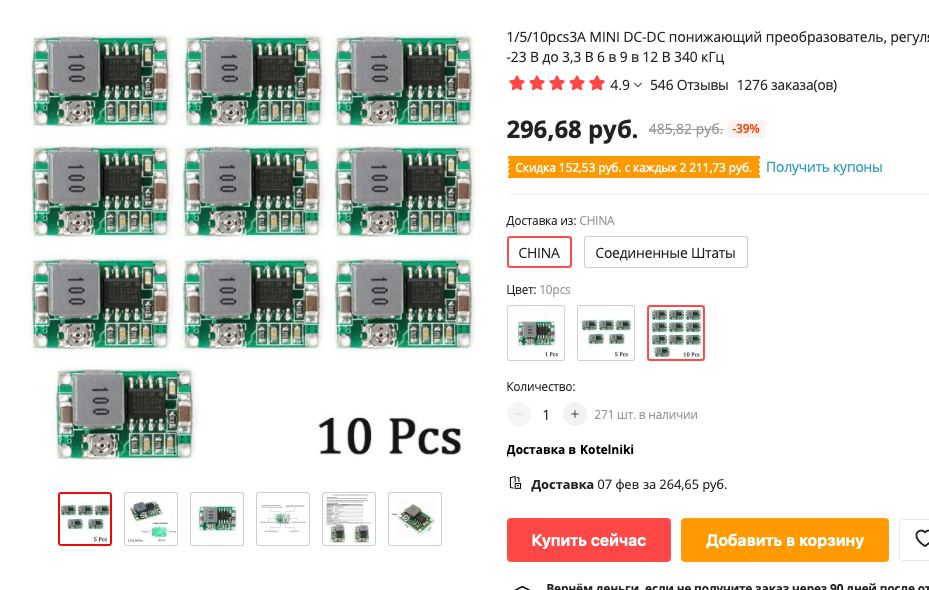The image size is (929, 590).
Task: Increase quantity with the plus button
Action: (x=574, y=414)
